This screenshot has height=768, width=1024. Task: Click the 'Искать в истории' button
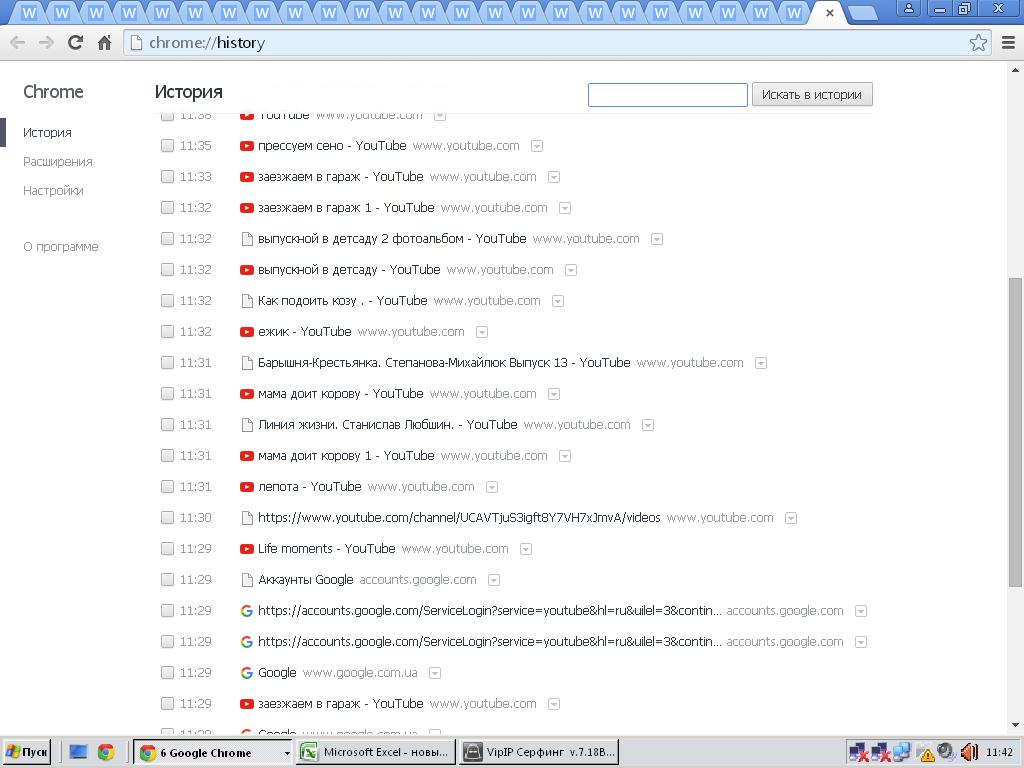pos(812,95)
